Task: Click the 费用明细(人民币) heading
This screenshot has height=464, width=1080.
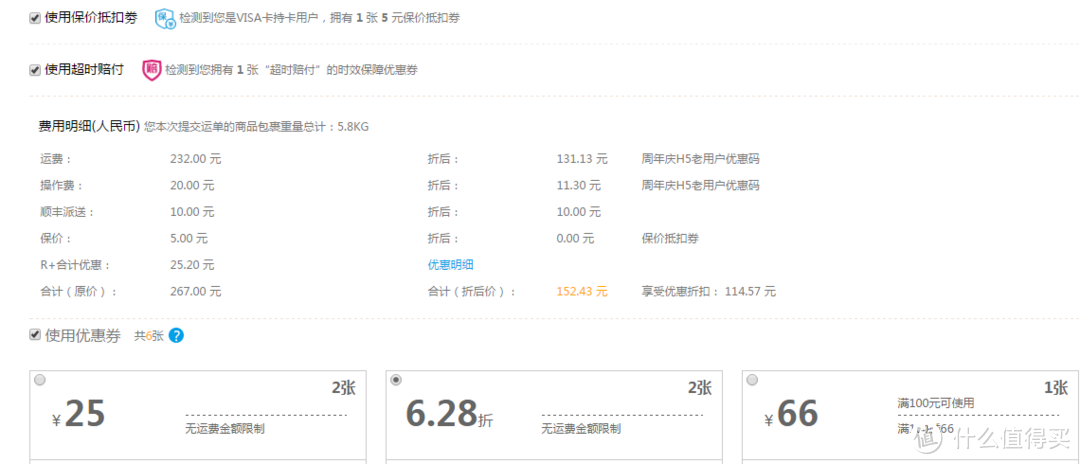Action: [90, 126]
